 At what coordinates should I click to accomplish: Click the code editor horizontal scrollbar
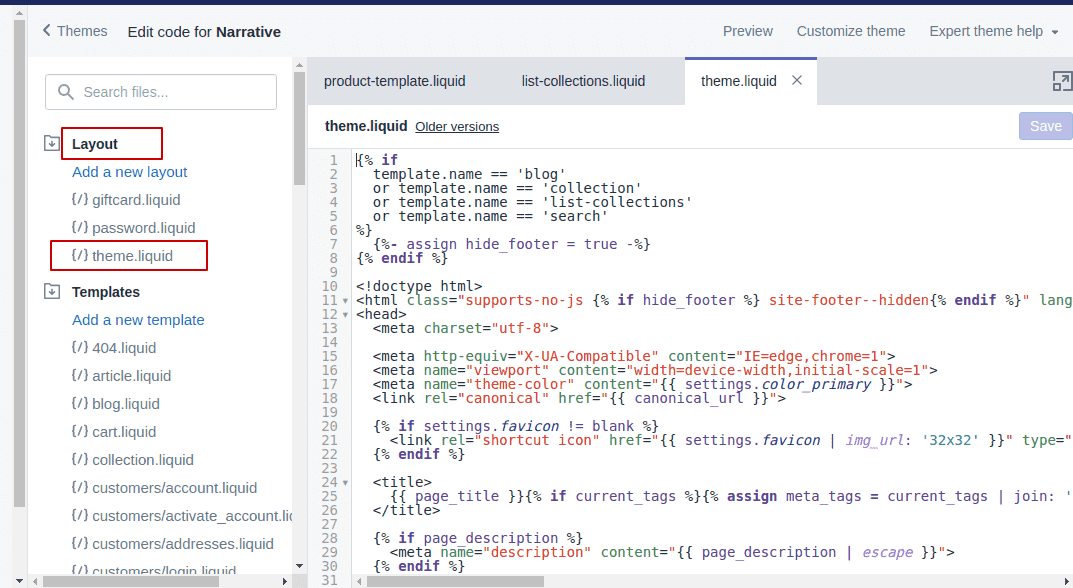click(450, 581)
